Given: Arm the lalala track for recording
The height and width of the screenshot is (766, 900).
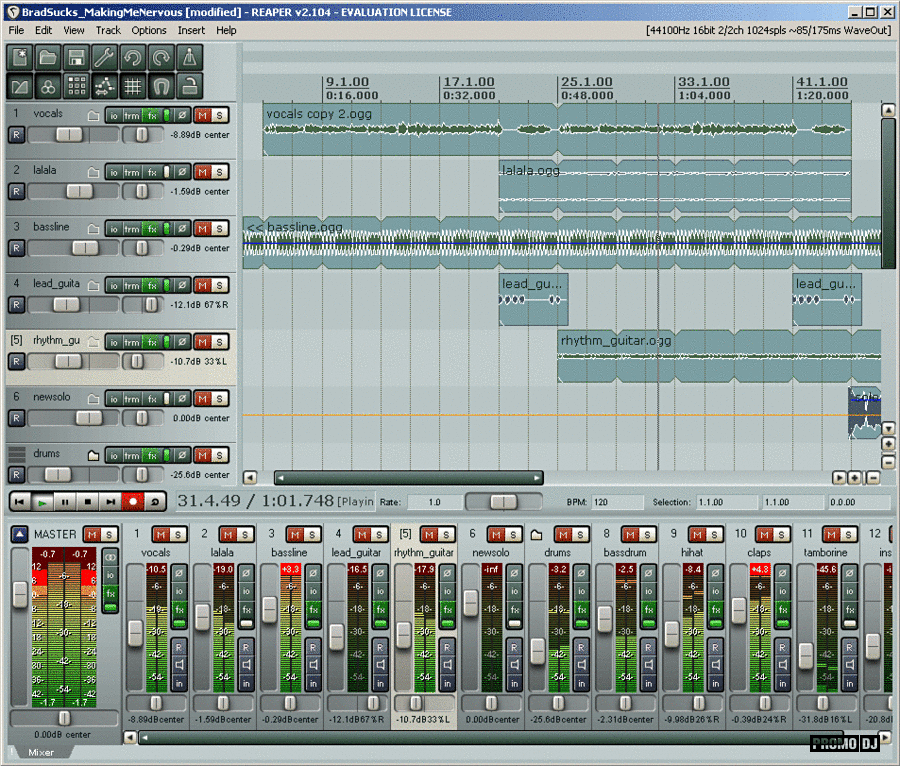Looking at the screenshot, I should (16, 191).
